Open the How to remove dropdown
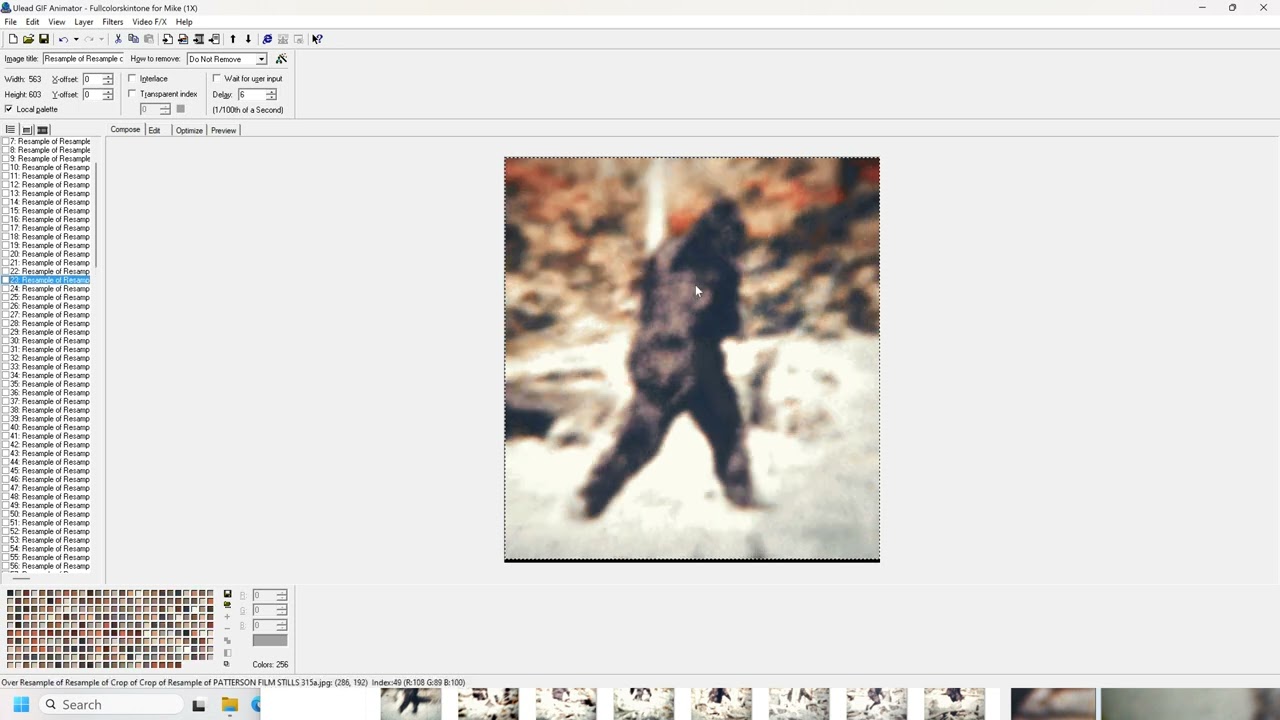1280x720 pixels. (x=261, y=59)
